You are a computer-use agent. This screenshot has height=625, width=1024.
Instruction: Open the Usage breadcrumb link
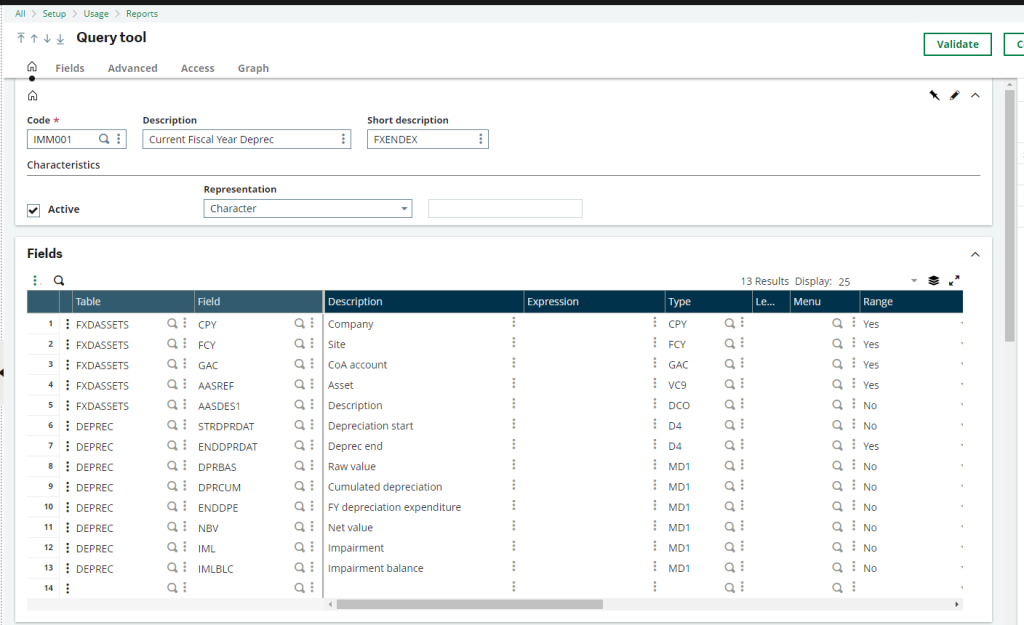pyautogui.click(x=95, y=13)
